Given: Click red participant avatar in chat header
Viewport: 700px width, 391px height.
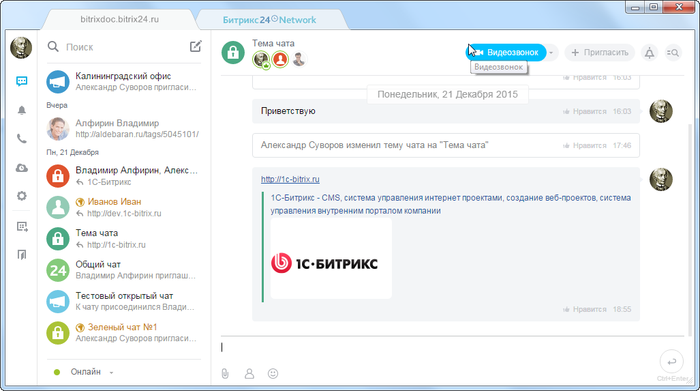Looking at the screenshot, I should [280, 59].
